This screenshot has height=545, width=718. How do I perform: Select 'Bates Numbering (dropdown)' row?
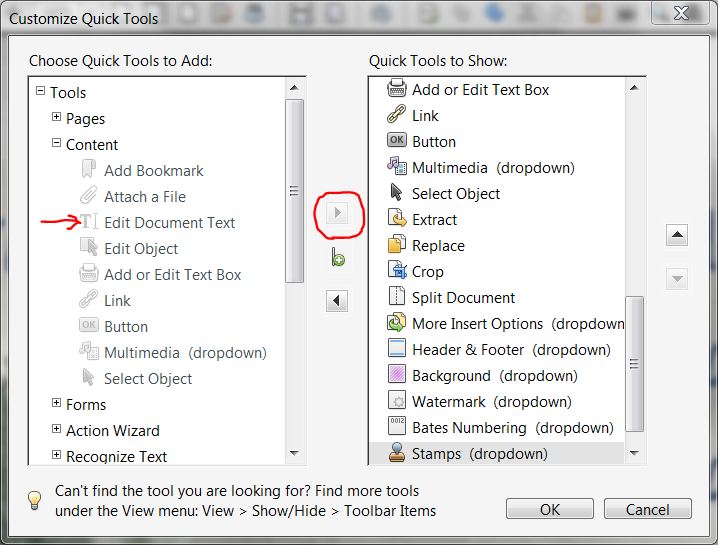click(496, 427)
